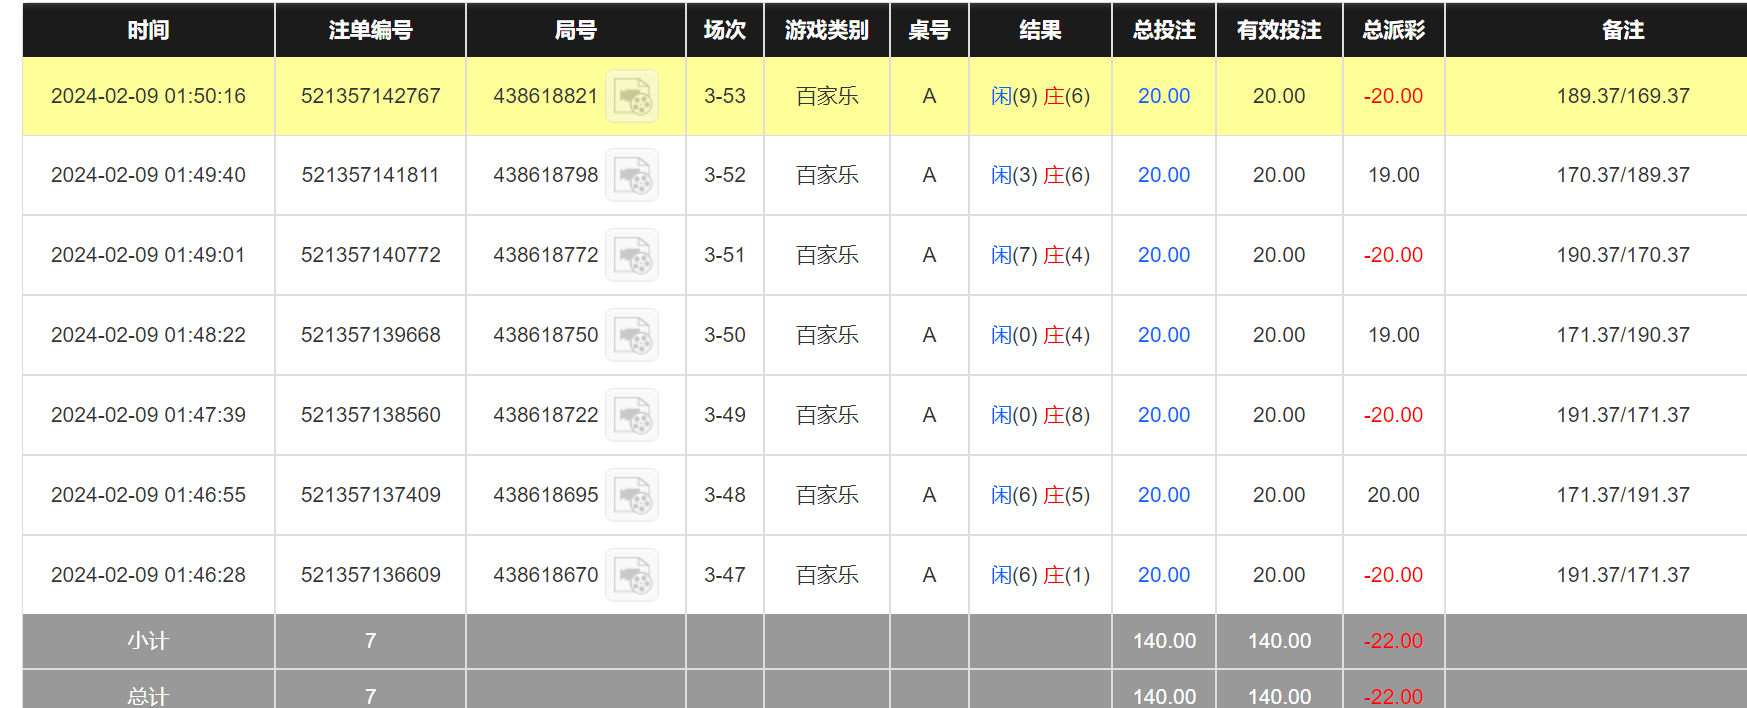Open total bet 20.00 link for order 521357136609
1747x708 pixels.
point(1164,575)
